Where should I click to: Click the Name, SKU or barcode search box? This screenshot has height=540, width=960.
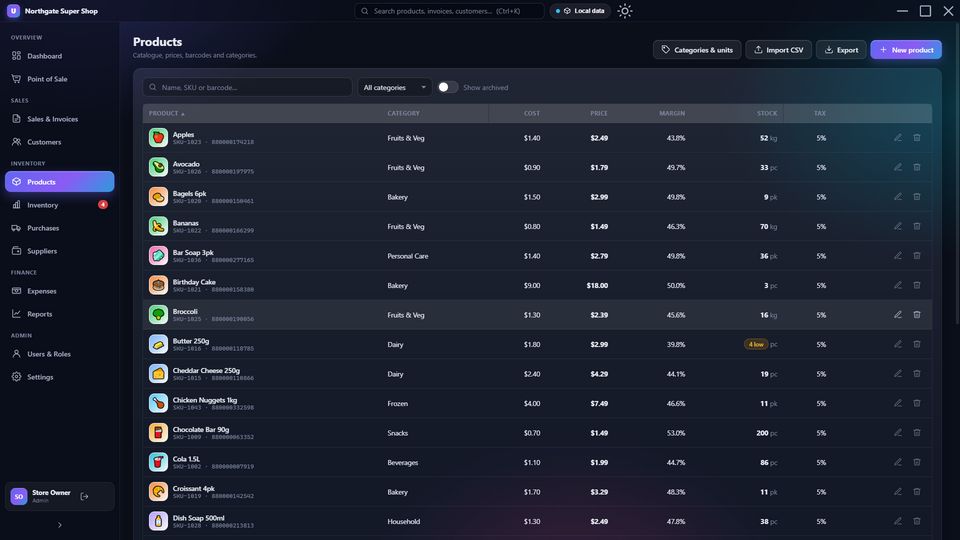(x=247, y=88)
